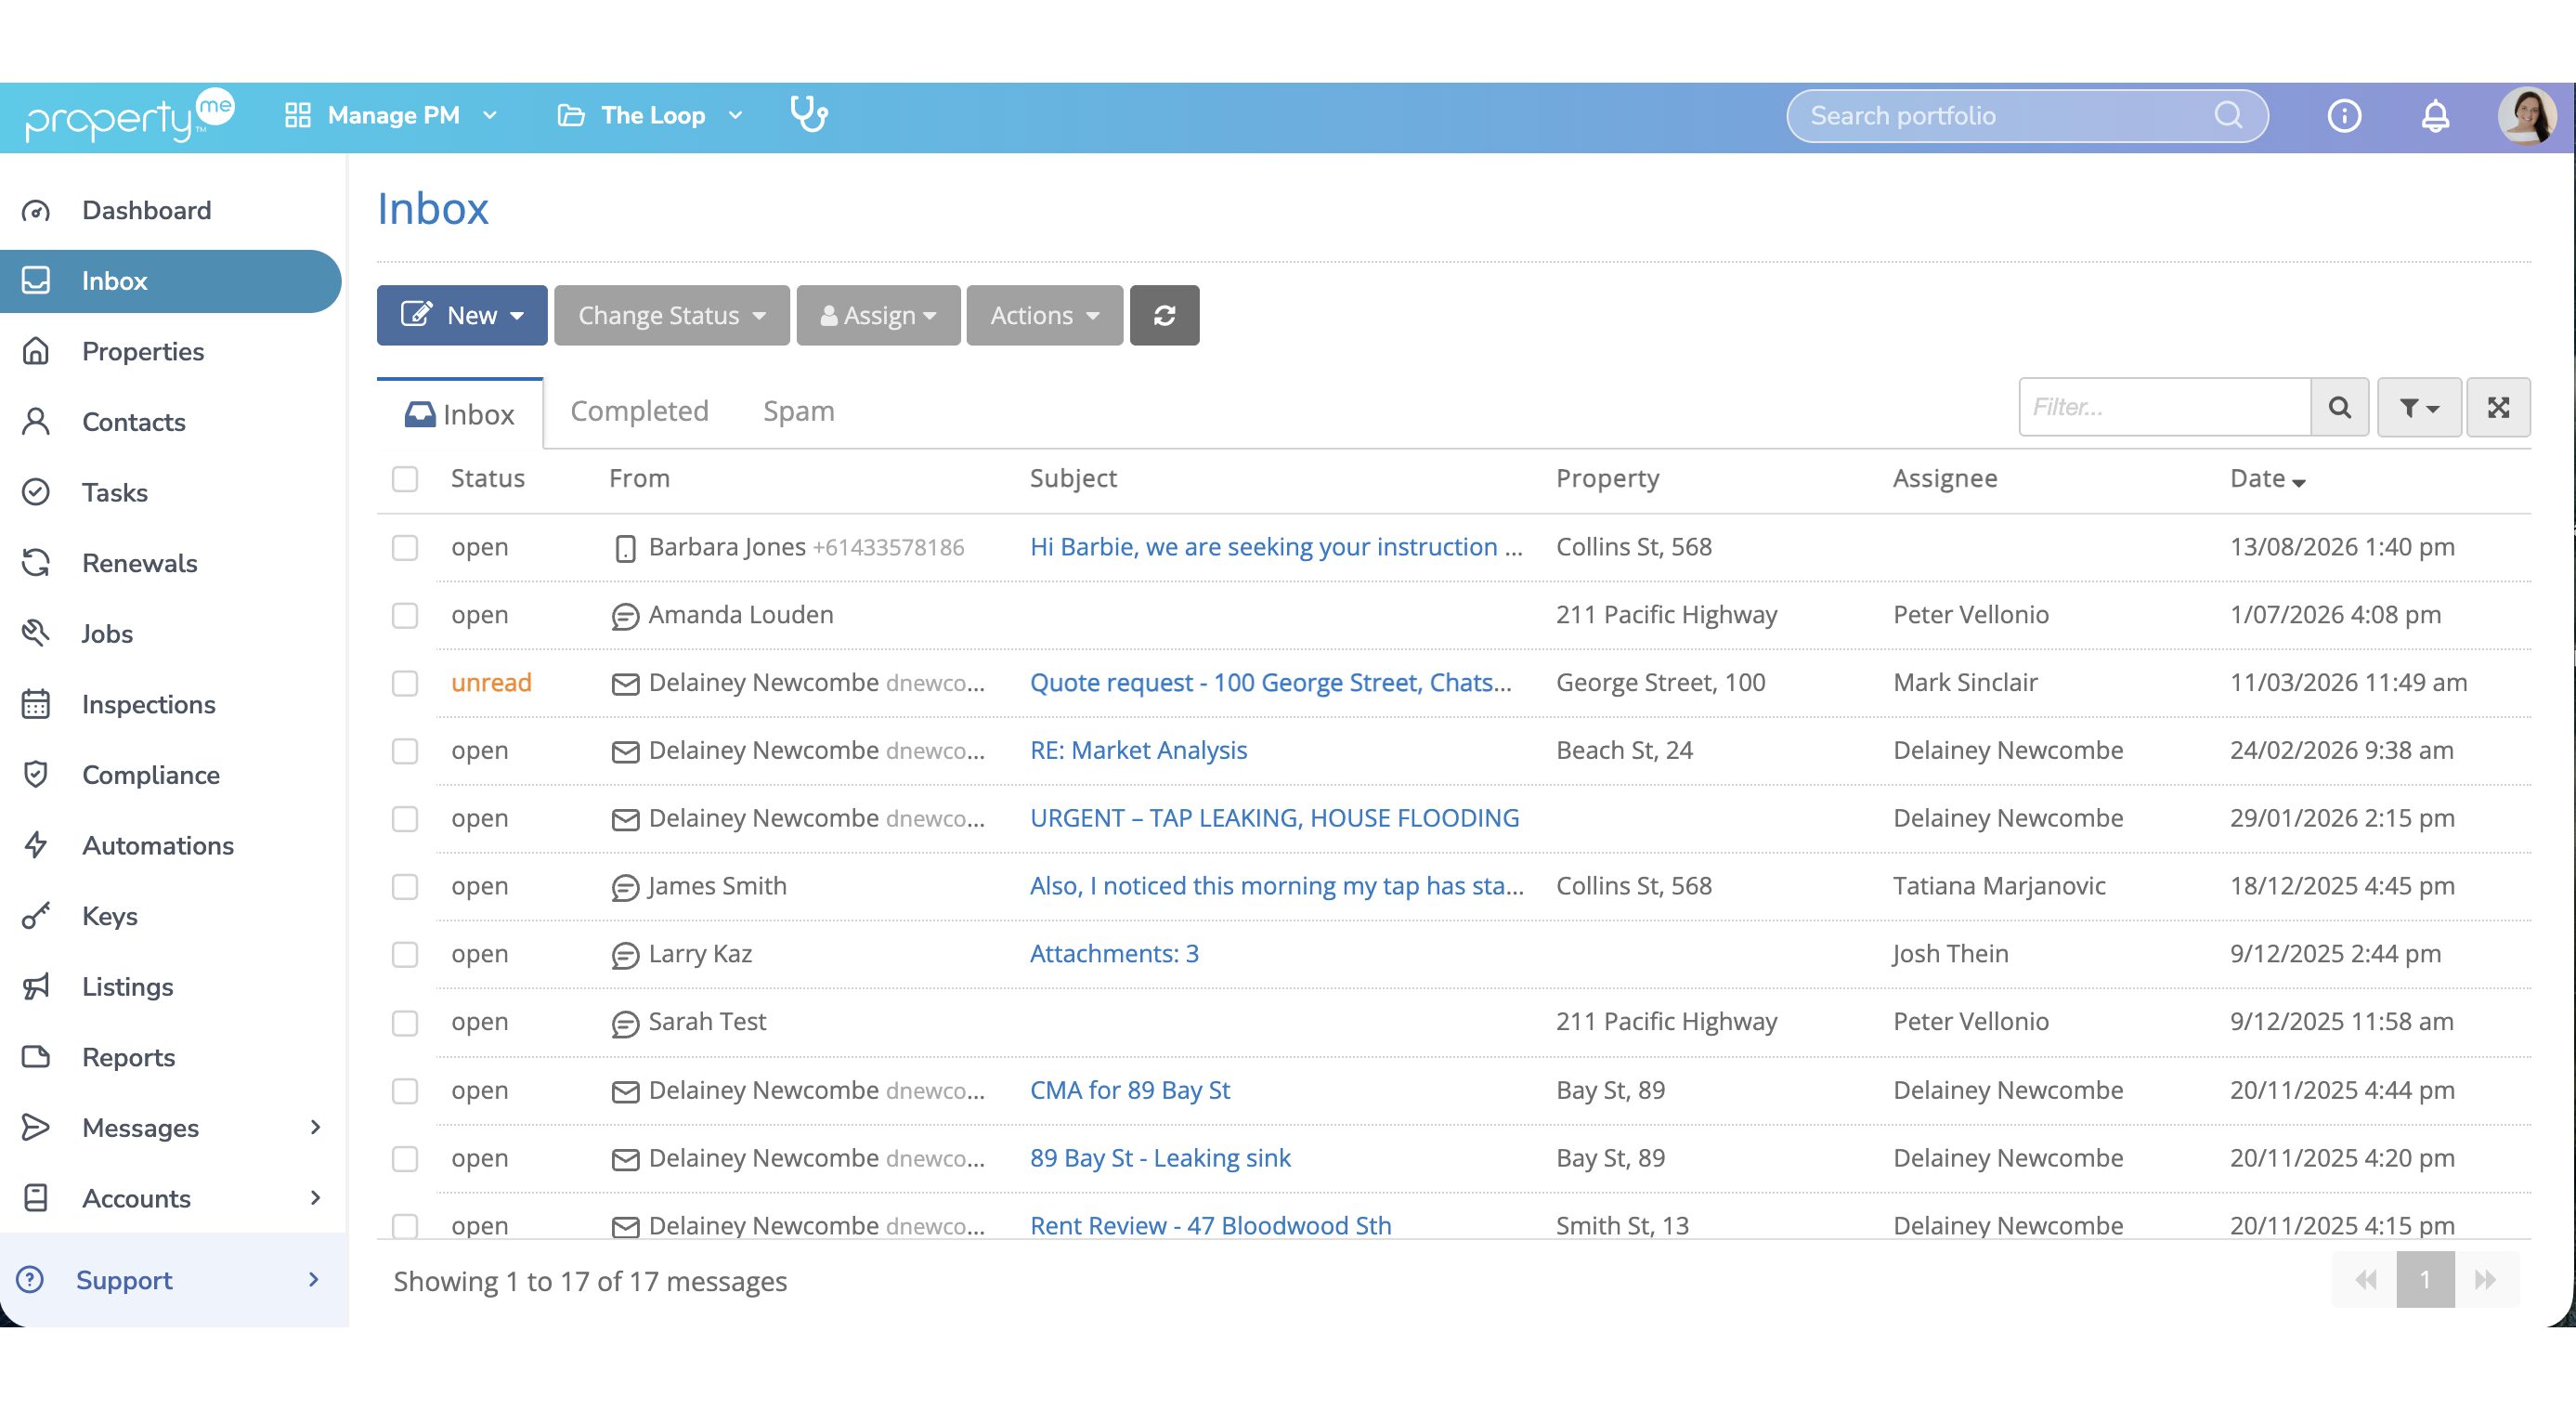Switch to the Spam tab

pyautogui.click(x=798, y=411)
